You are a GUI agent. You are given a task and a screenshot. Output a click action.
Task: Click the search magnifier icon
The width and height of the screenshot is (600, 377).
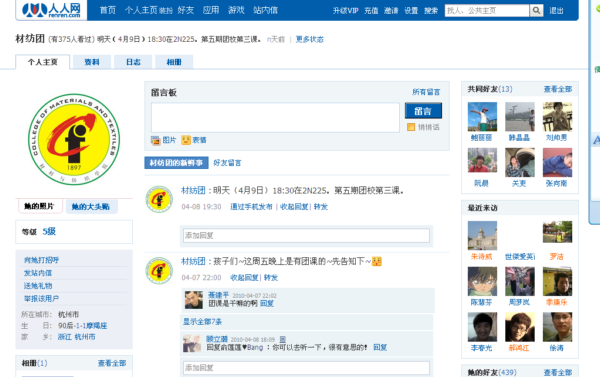point(536,10)
